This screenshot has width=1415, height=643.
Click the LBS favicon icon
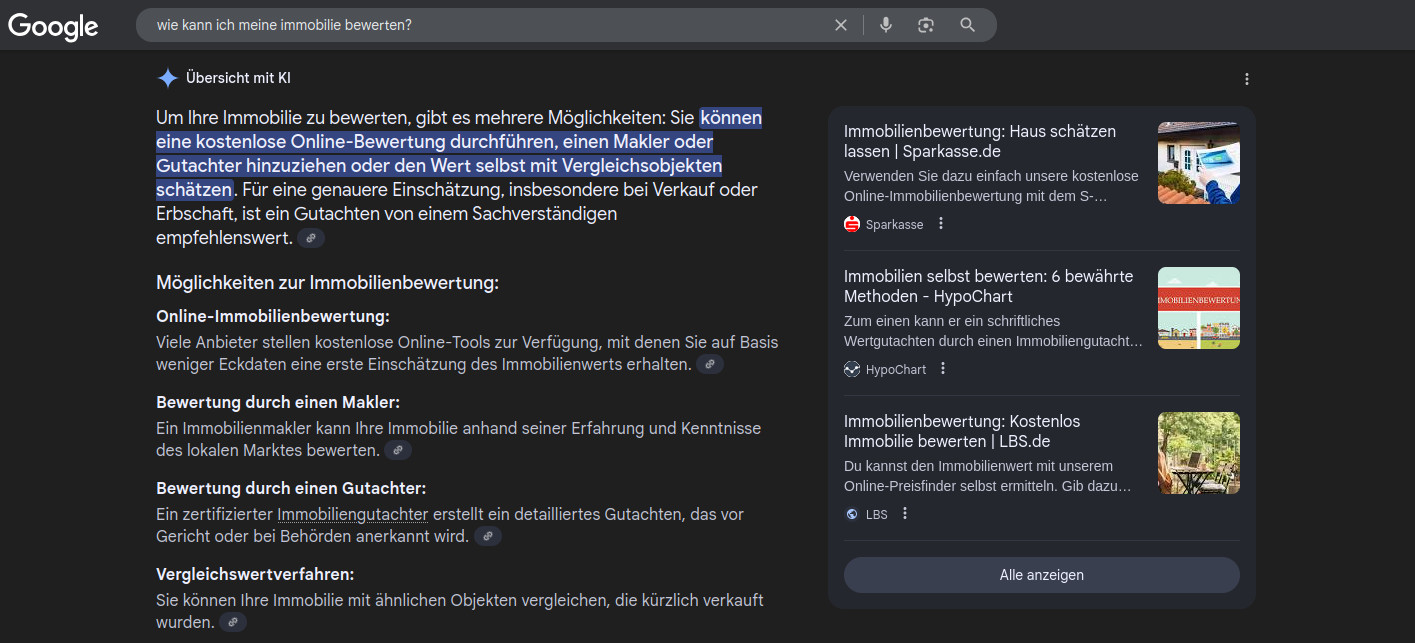point(852,514)
